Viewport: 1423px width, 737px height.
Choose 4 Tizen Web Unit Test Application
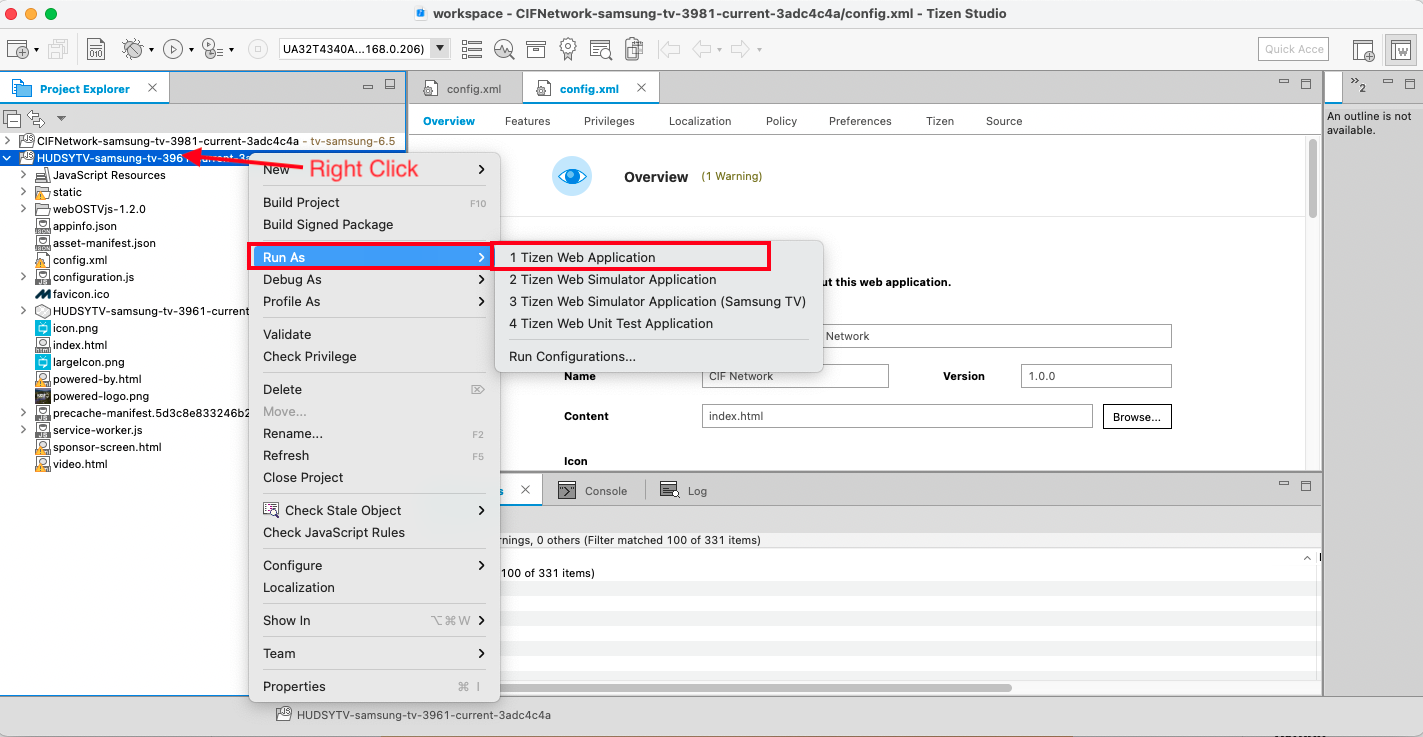point(658,324)
